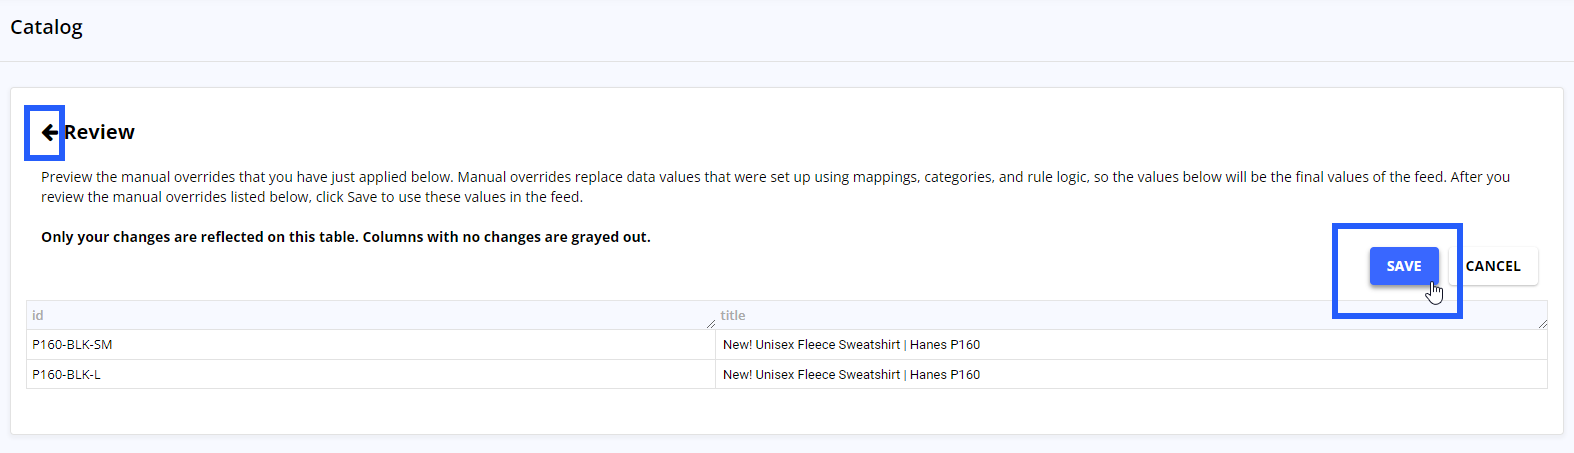The image size is (1574, 453).
Task: Grab the id column resize handle
Action: click(711, 324)
